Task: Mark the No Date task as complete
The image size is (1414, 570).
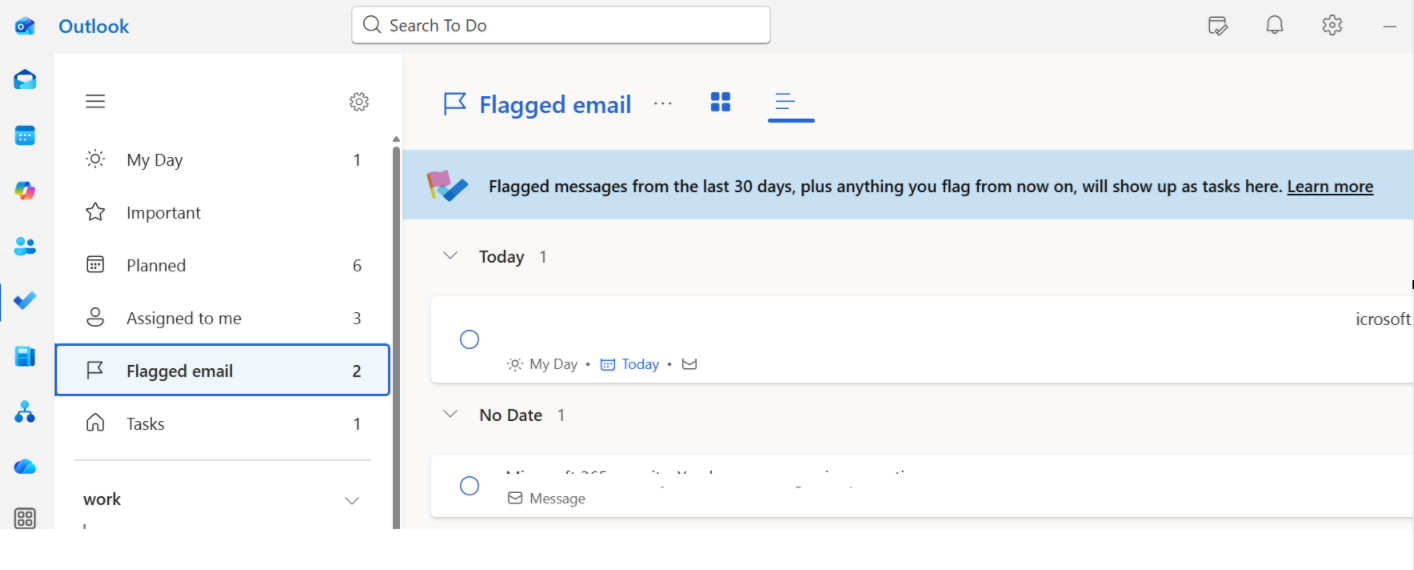Action: point(469,486)
